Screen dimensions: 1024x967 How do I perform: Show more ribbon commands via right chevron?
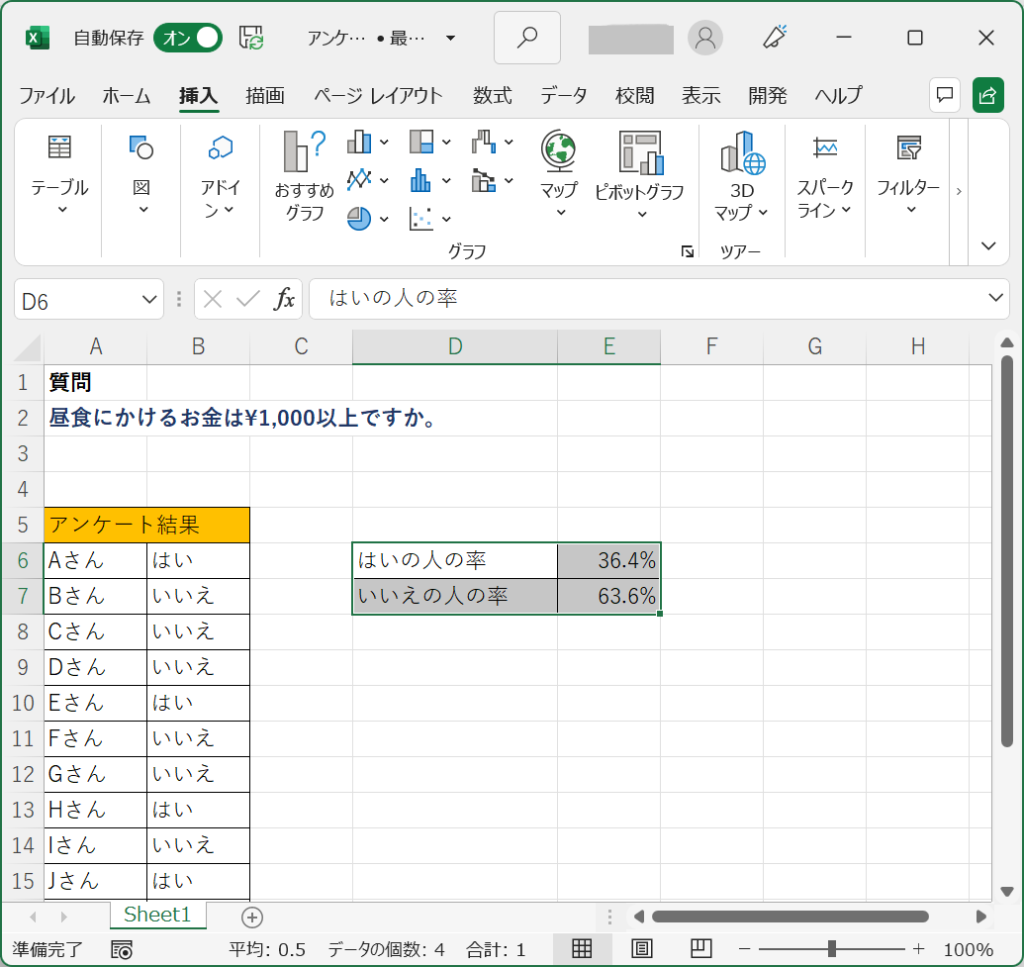click(x=959, y=191)
